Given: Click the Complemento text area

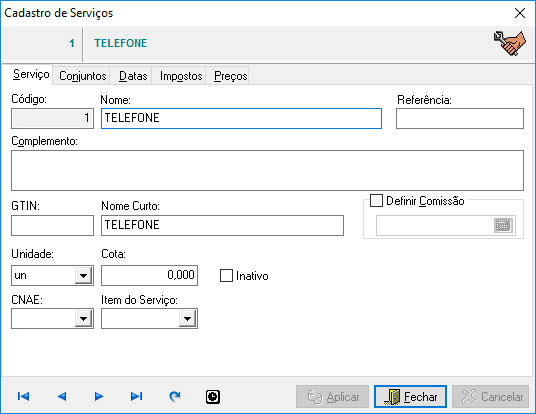Looking at the screenshot, I should [267, 170].
